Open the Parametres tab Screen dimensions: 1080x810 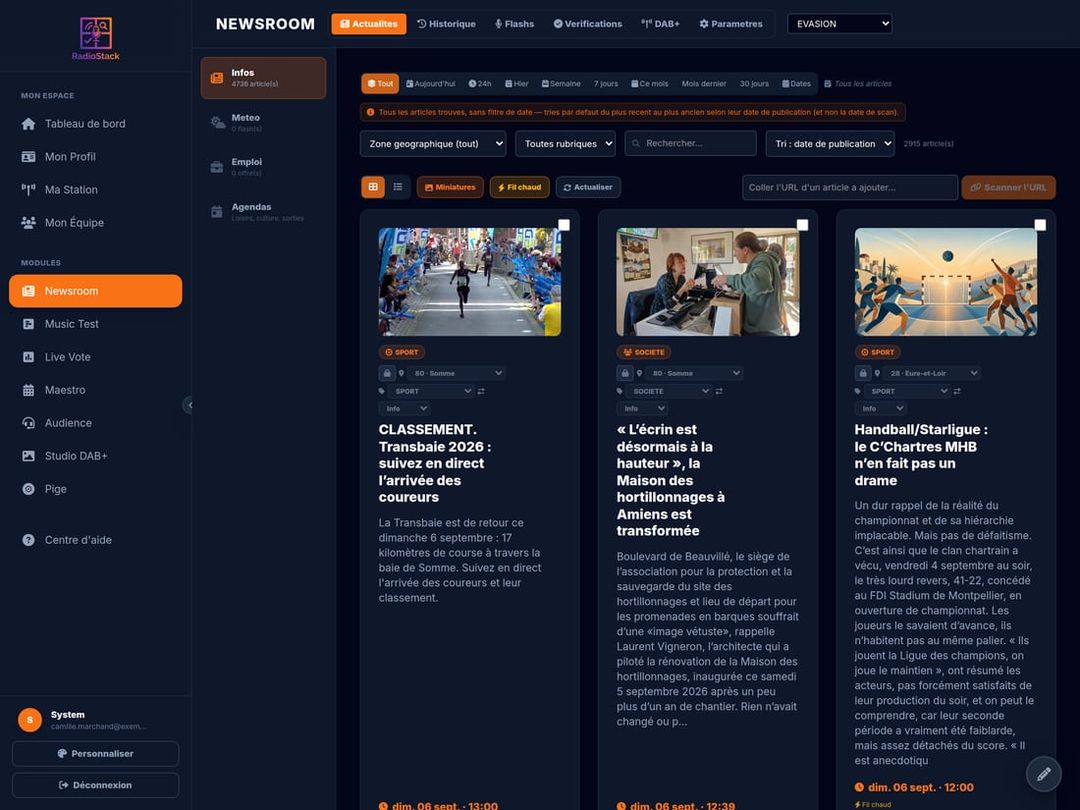tap(731, 24)
